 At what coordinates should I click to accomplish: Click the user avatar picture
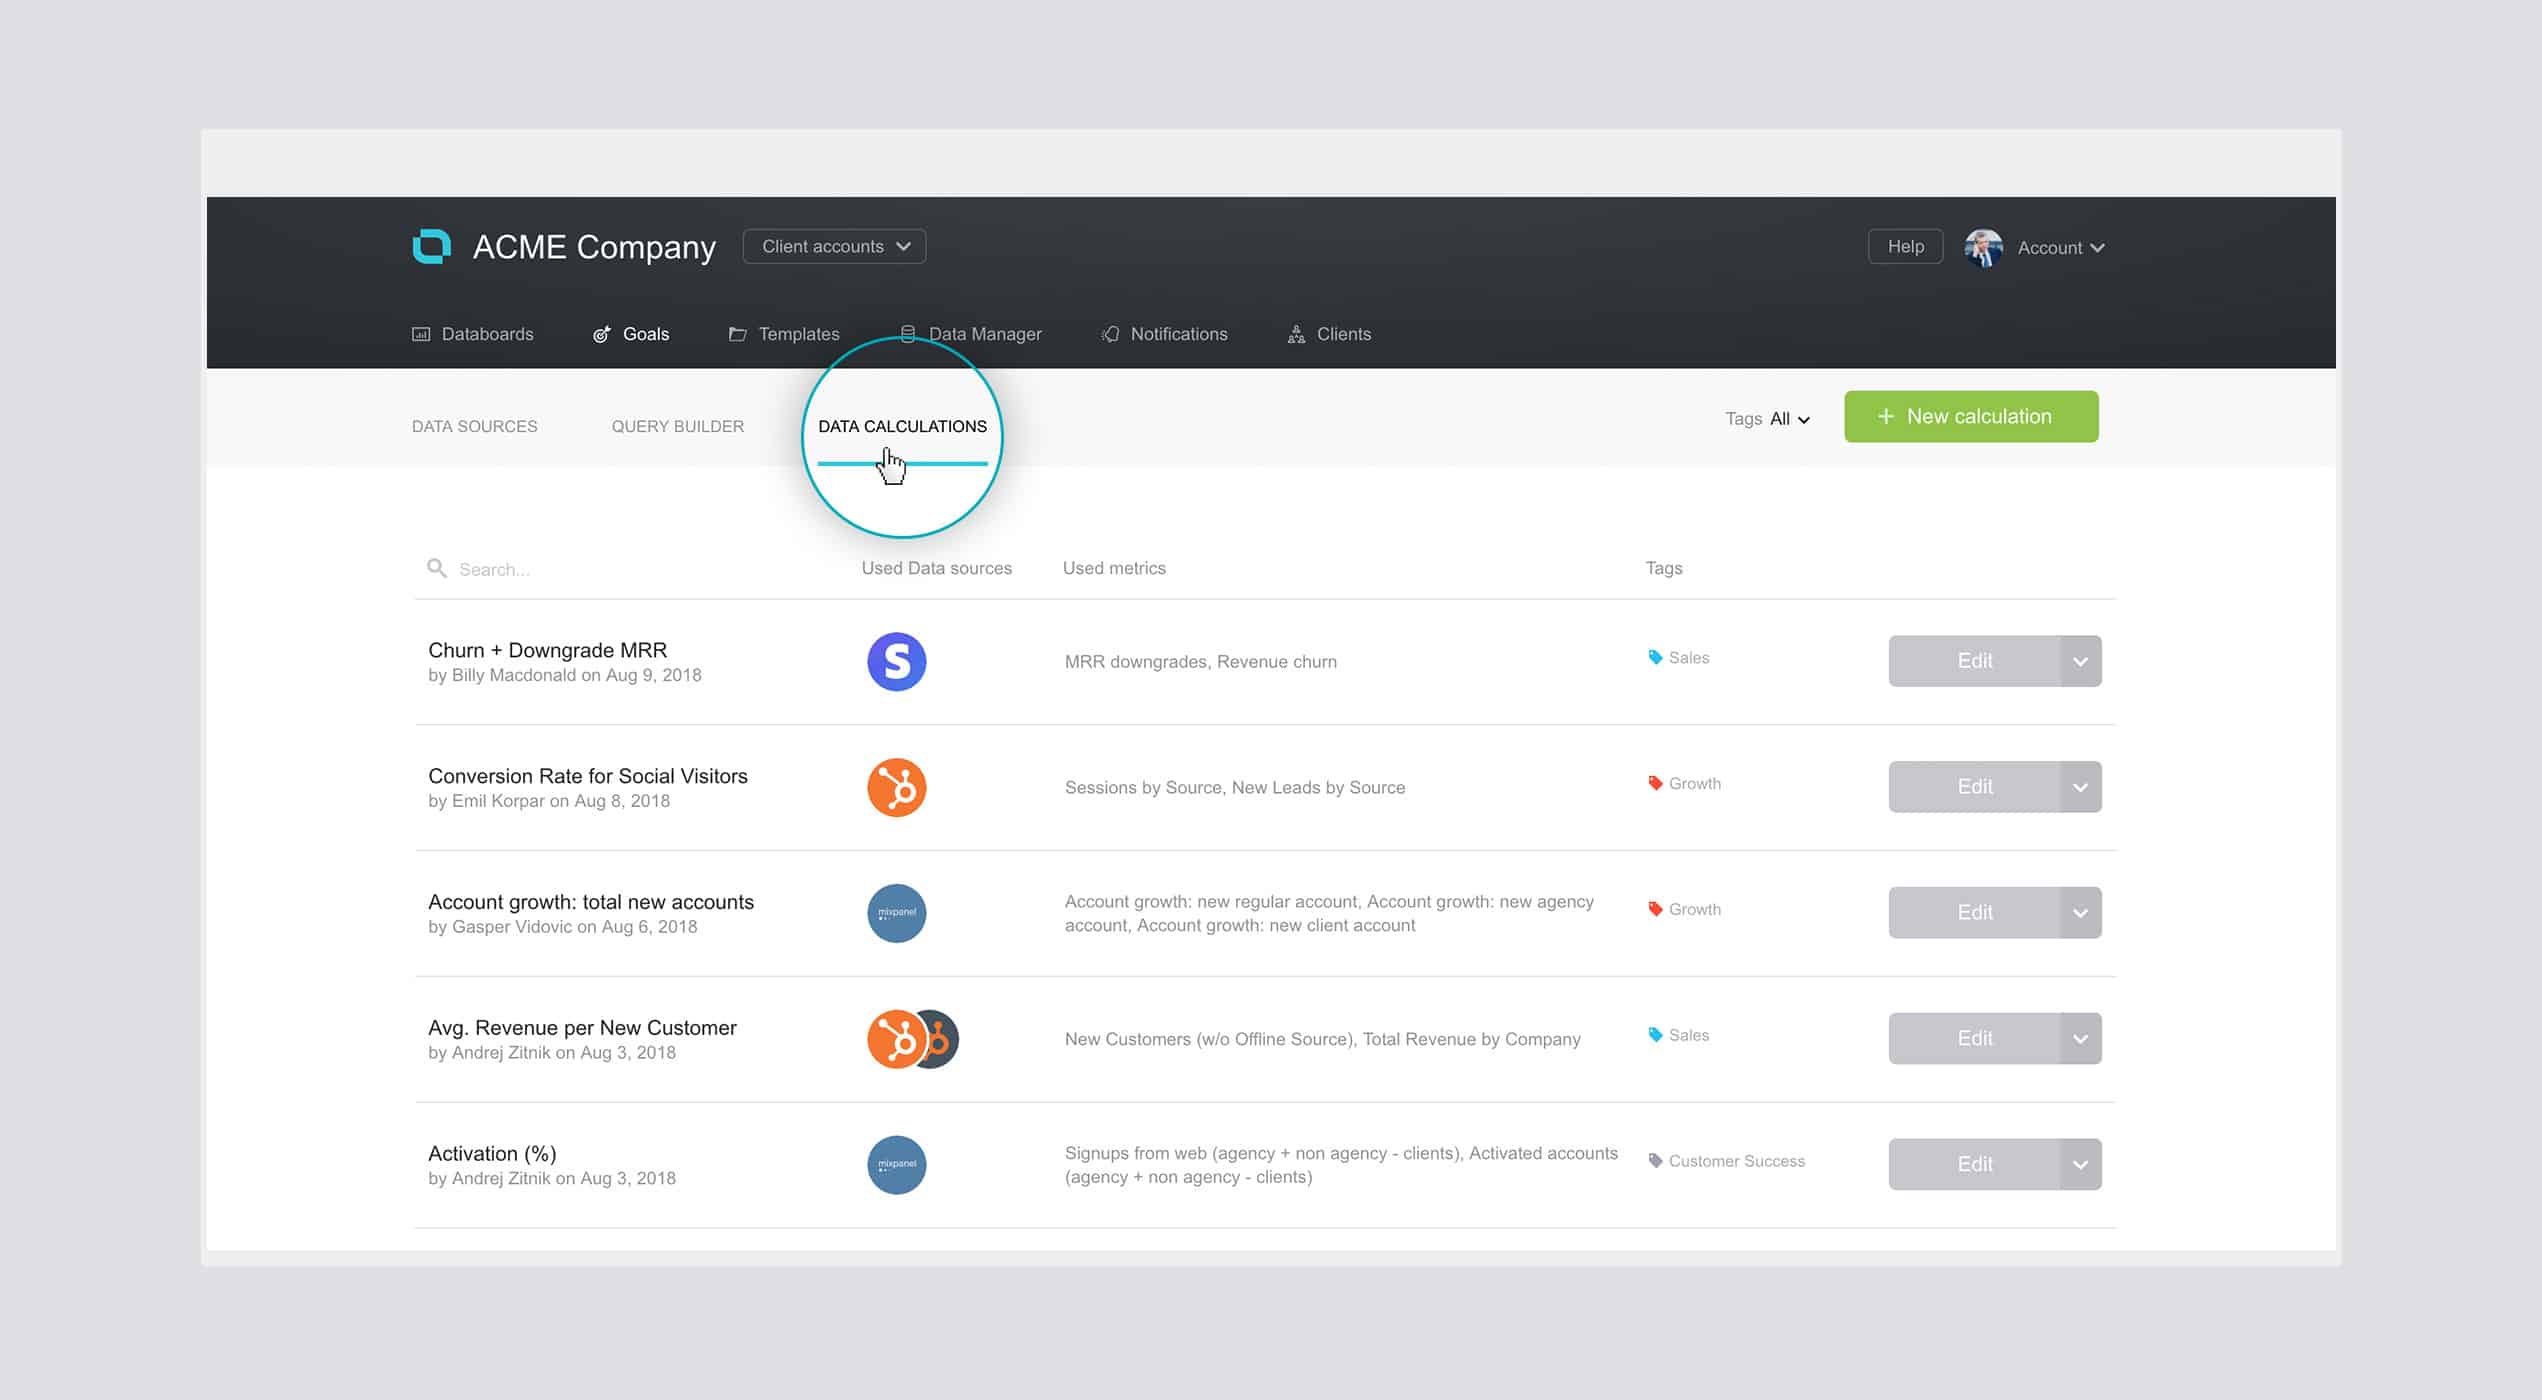1983,248
